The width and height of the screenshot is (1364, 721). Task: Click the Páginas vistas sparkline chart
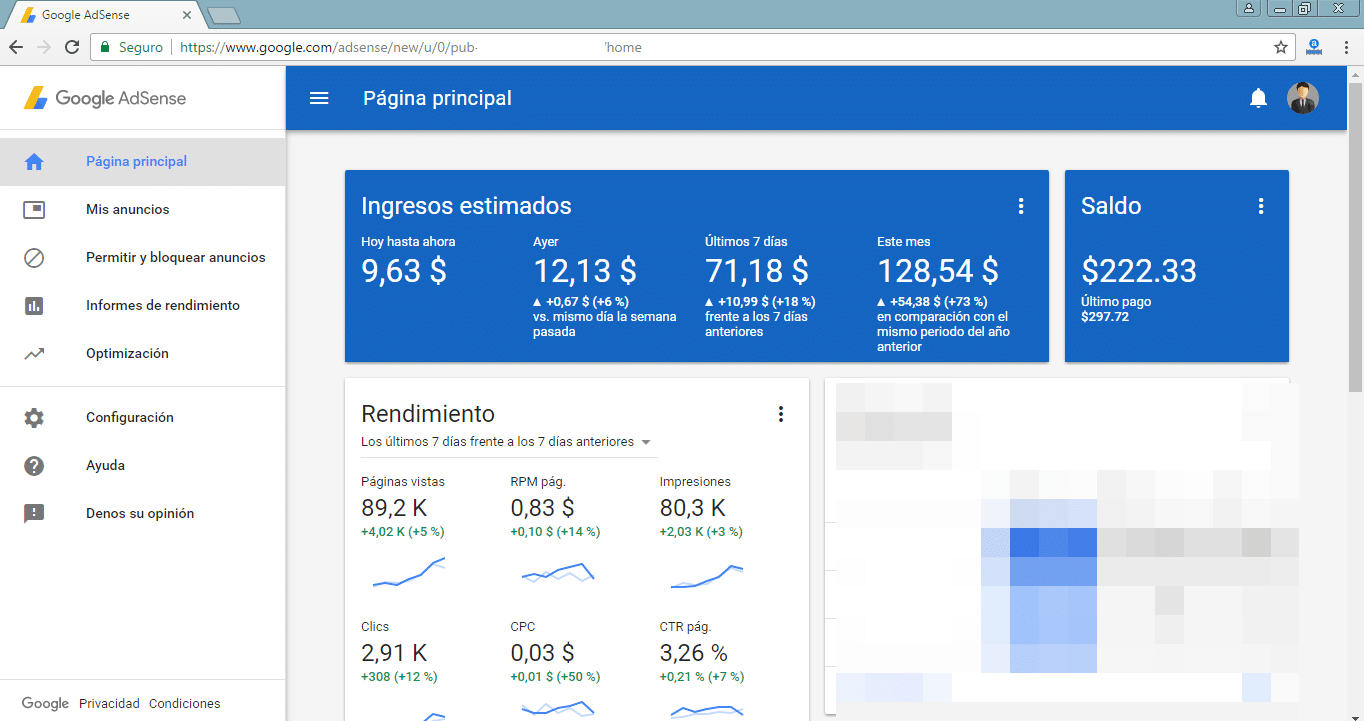(x=409, y=572)
